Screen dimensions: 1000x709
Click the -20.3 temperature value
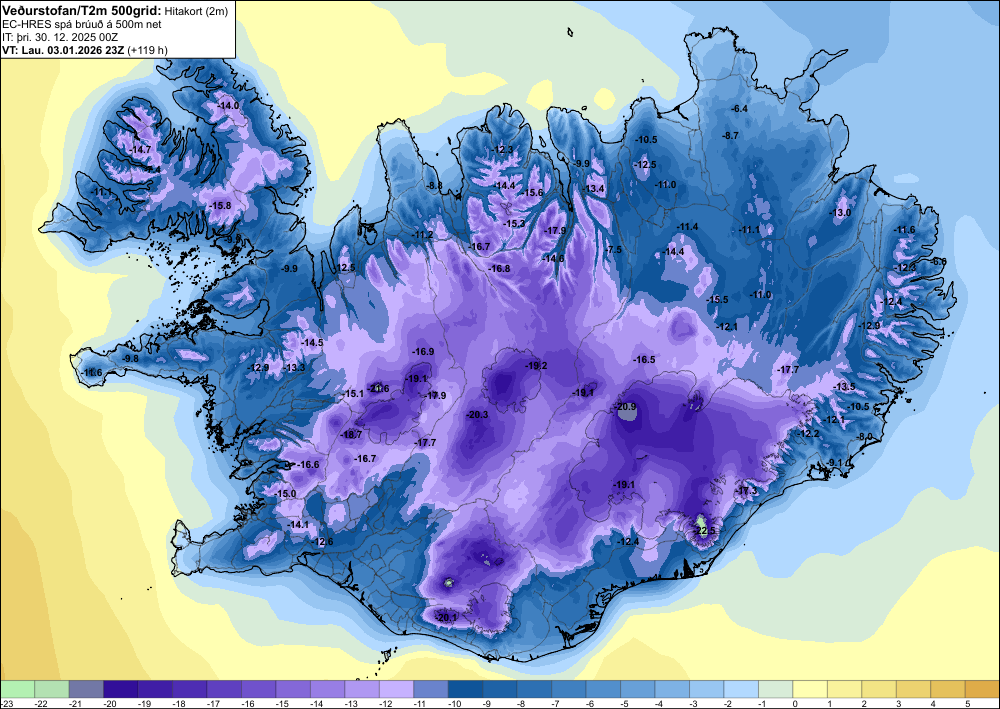pyautogui.click(x=477, y=414)
